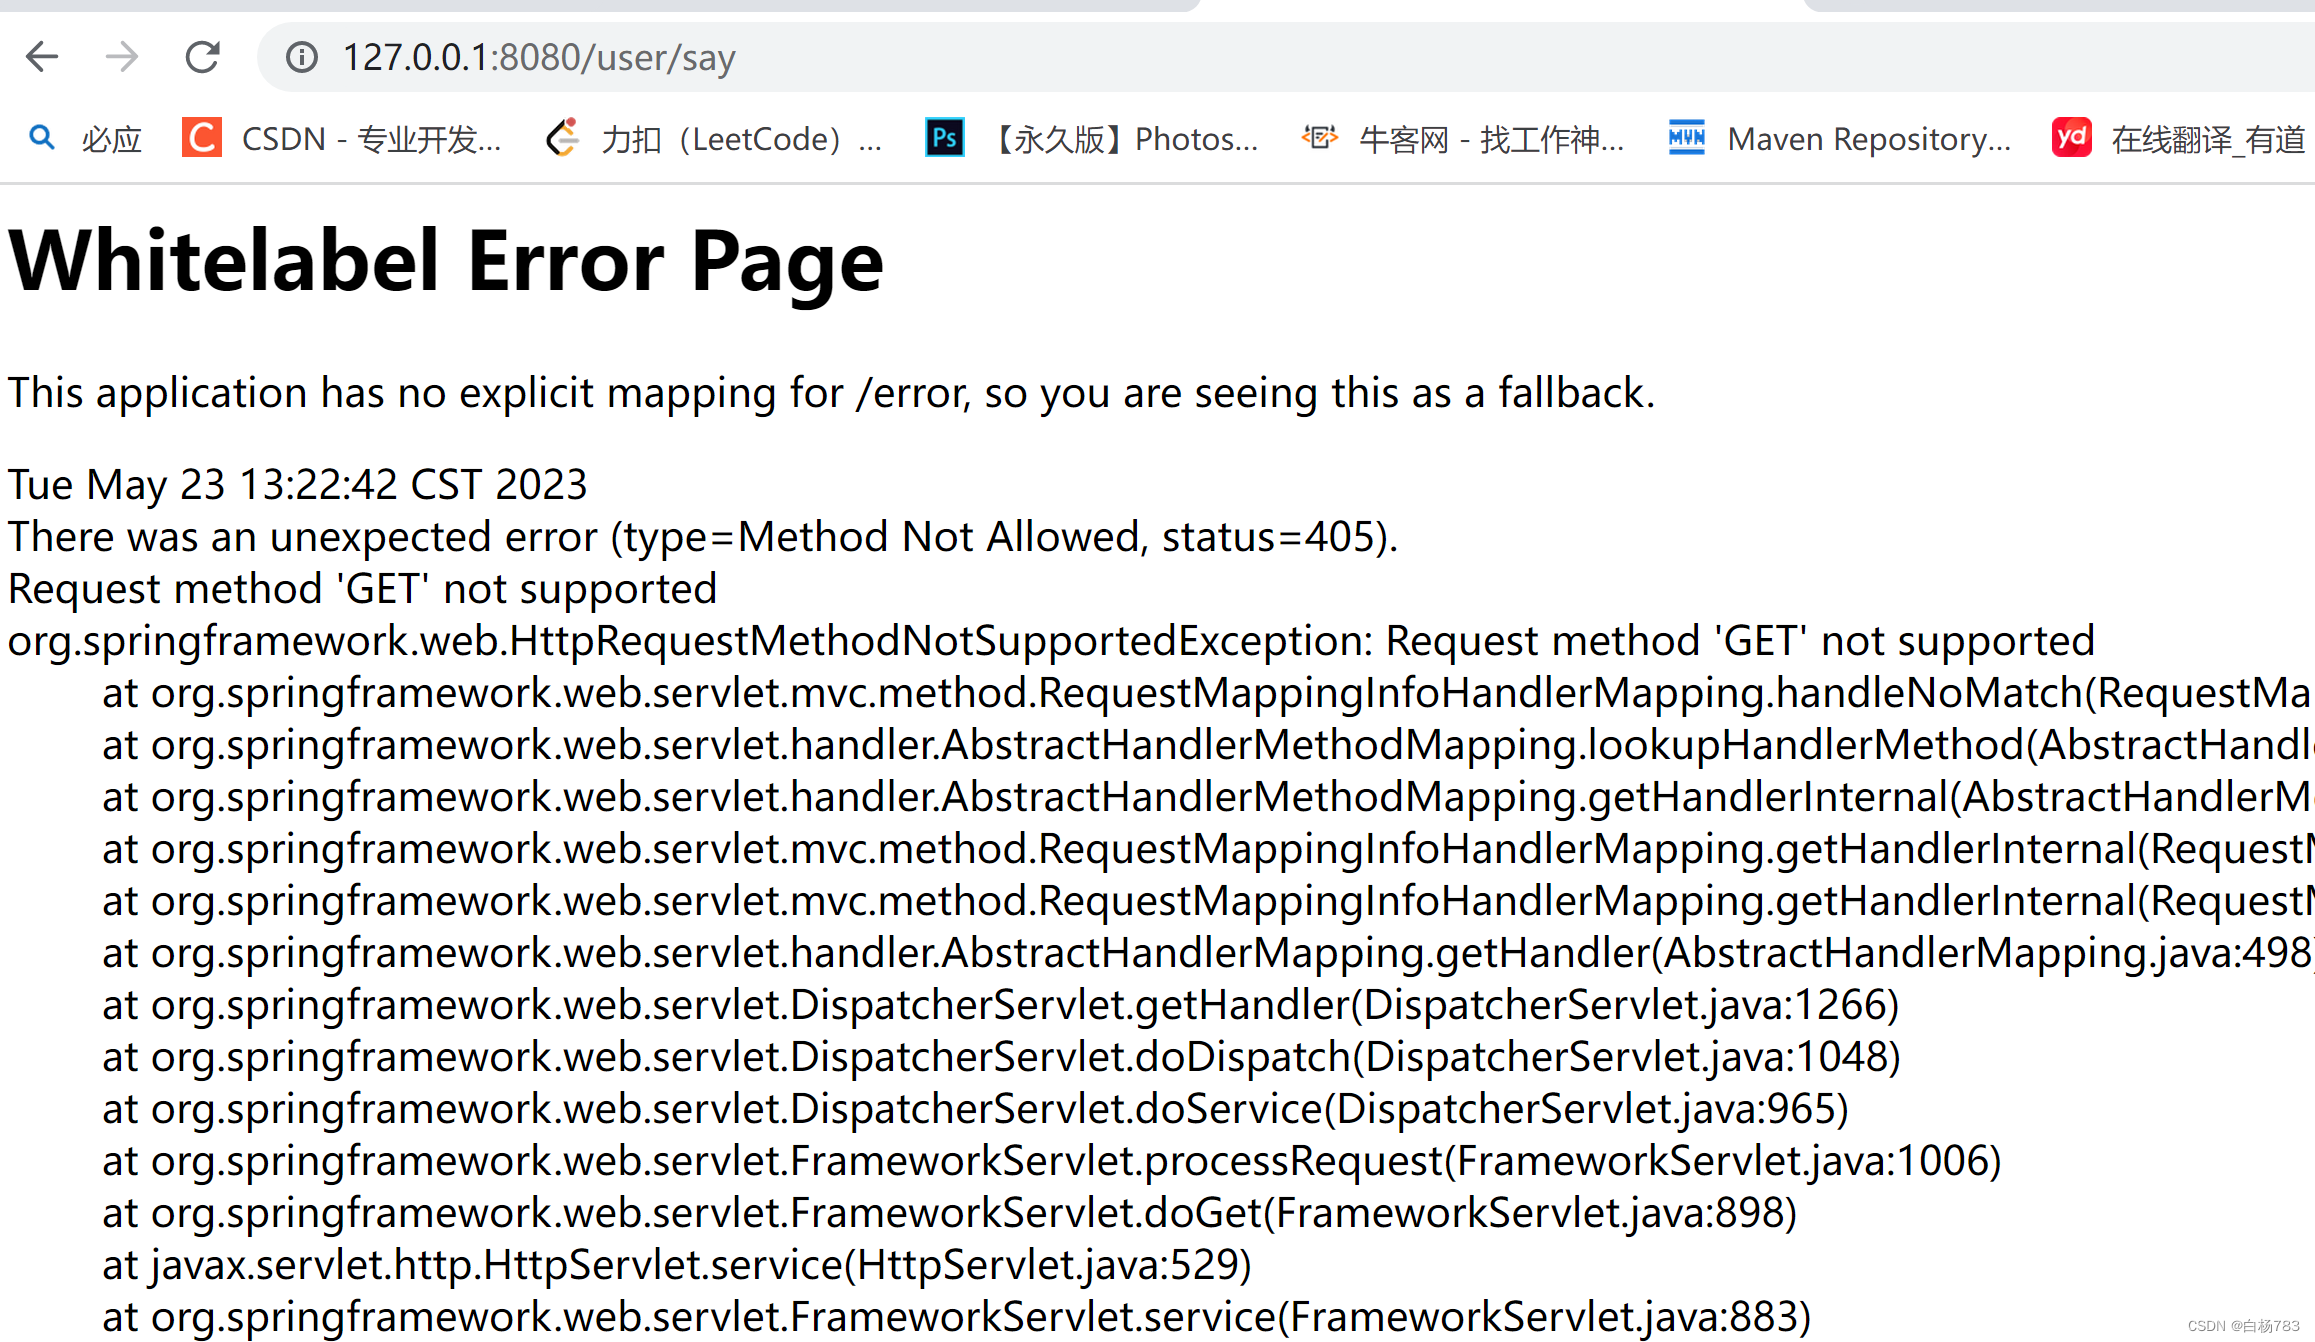Click the Bing search bookmark icon
This screenshot has height=1342, width=2315.
[x=42, y=138]
